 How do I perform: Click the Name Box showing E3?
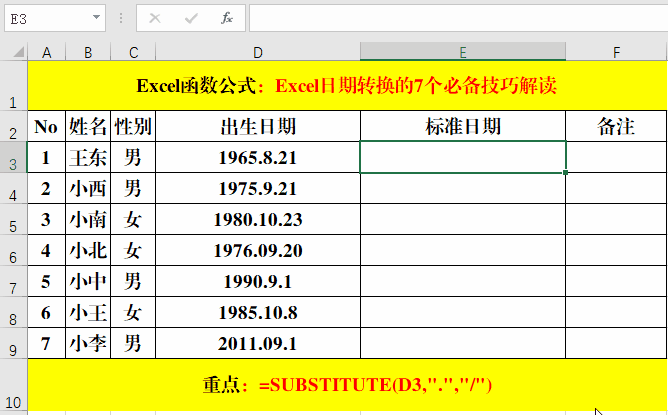pyautogui.click(x=55, y=18)
